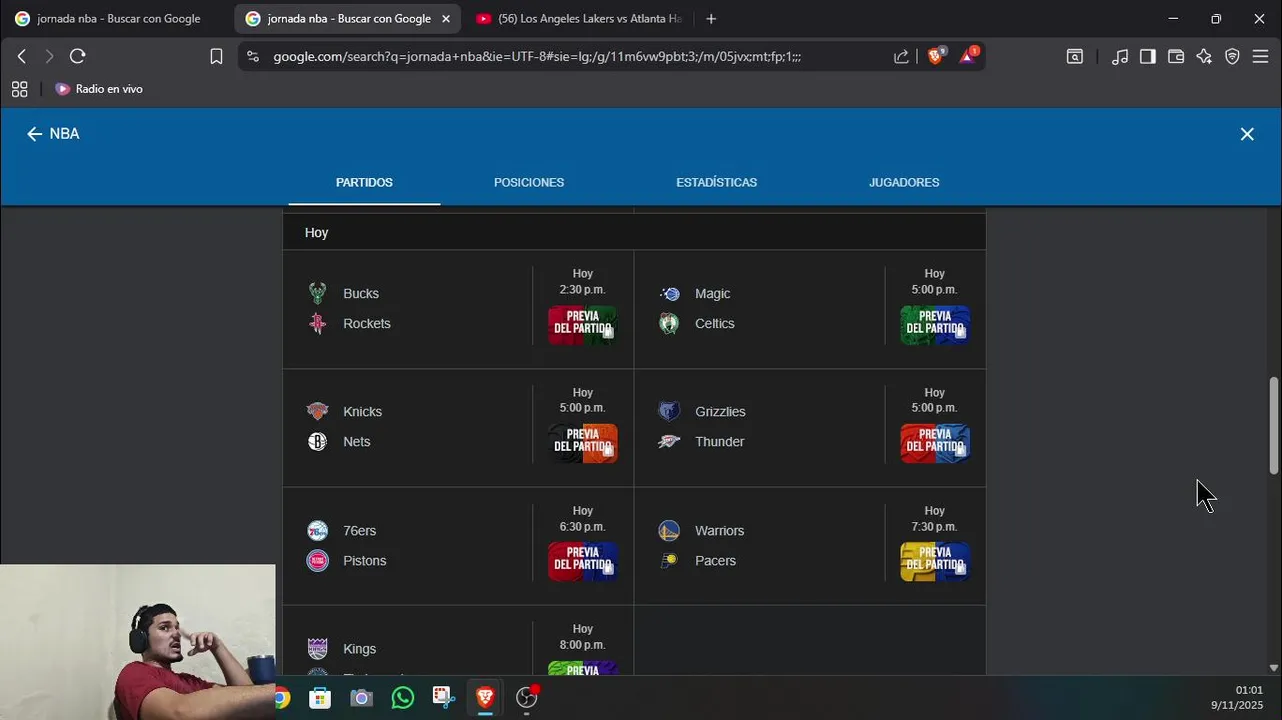This screenshot has width=1282, height=720.
Task: Open the Radio en vivo bookmark
Action: click(x=99, y=89)
